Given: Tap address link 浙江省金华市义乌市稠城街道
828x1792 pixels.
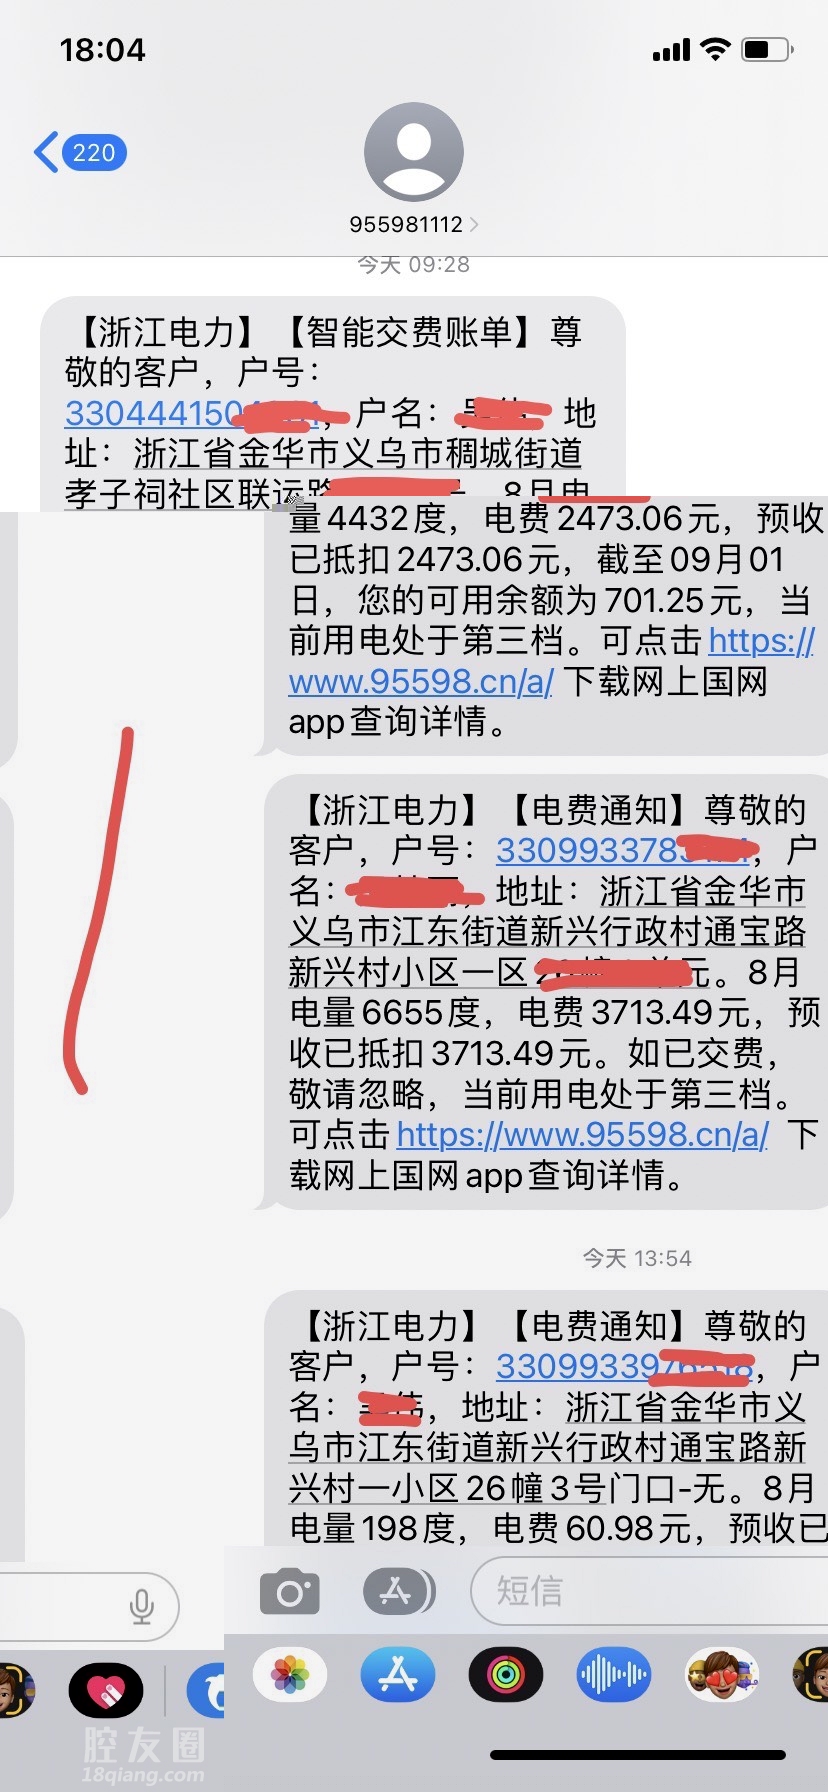Looking at the screenshot, I should point(358,453).
